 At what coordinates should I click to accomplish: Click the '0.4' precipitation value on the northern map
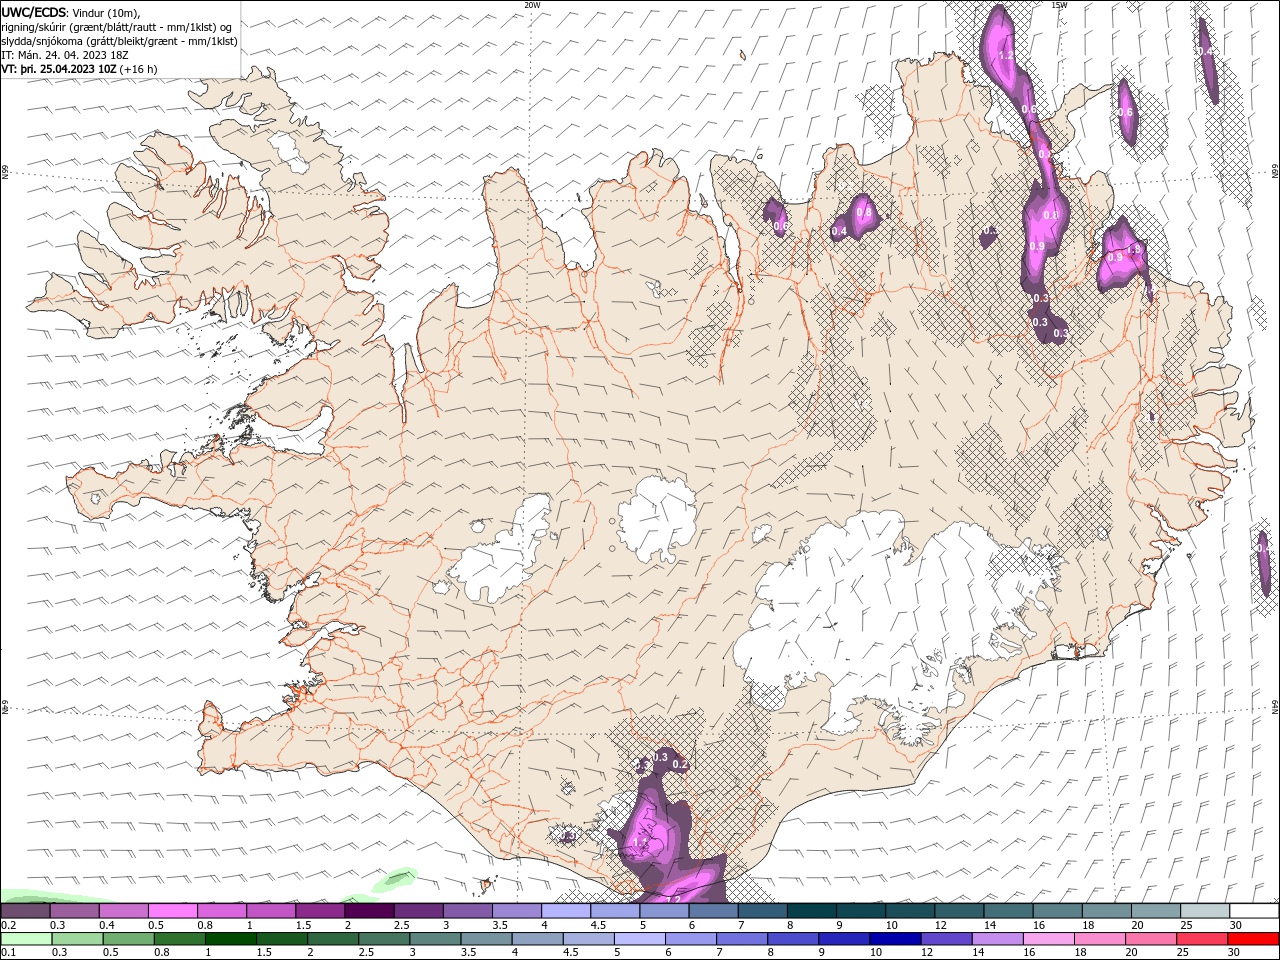tap(839, 231)
